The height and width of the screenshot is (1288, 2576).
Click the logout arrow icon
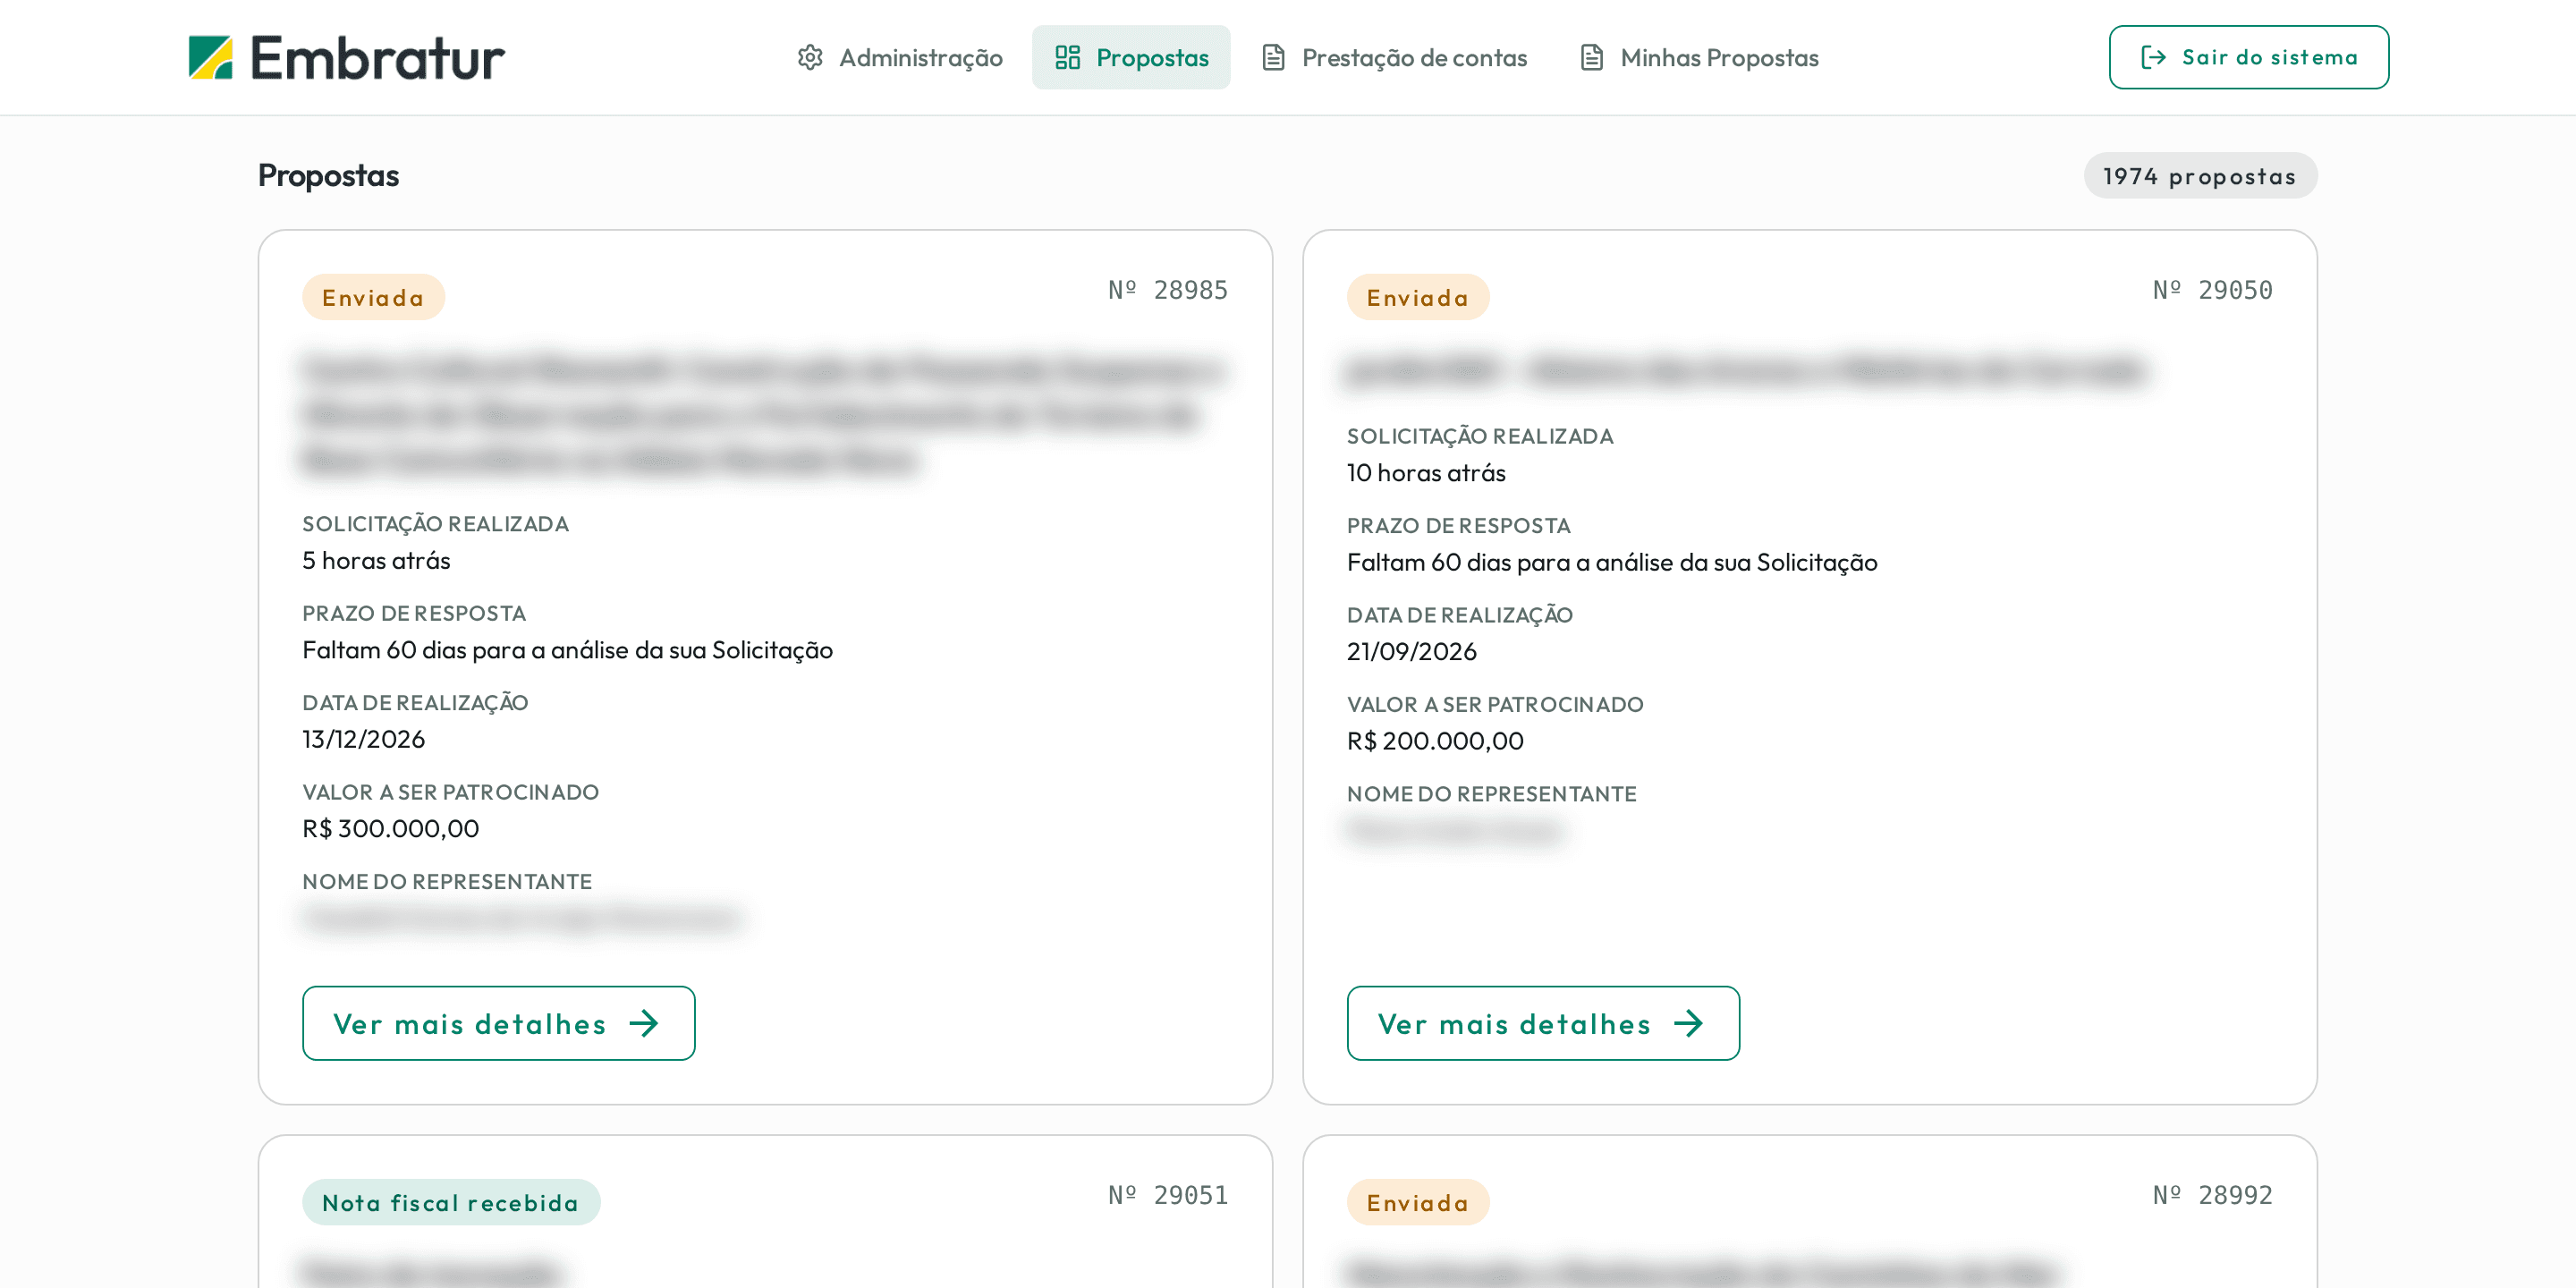[x=2153, y=57]
